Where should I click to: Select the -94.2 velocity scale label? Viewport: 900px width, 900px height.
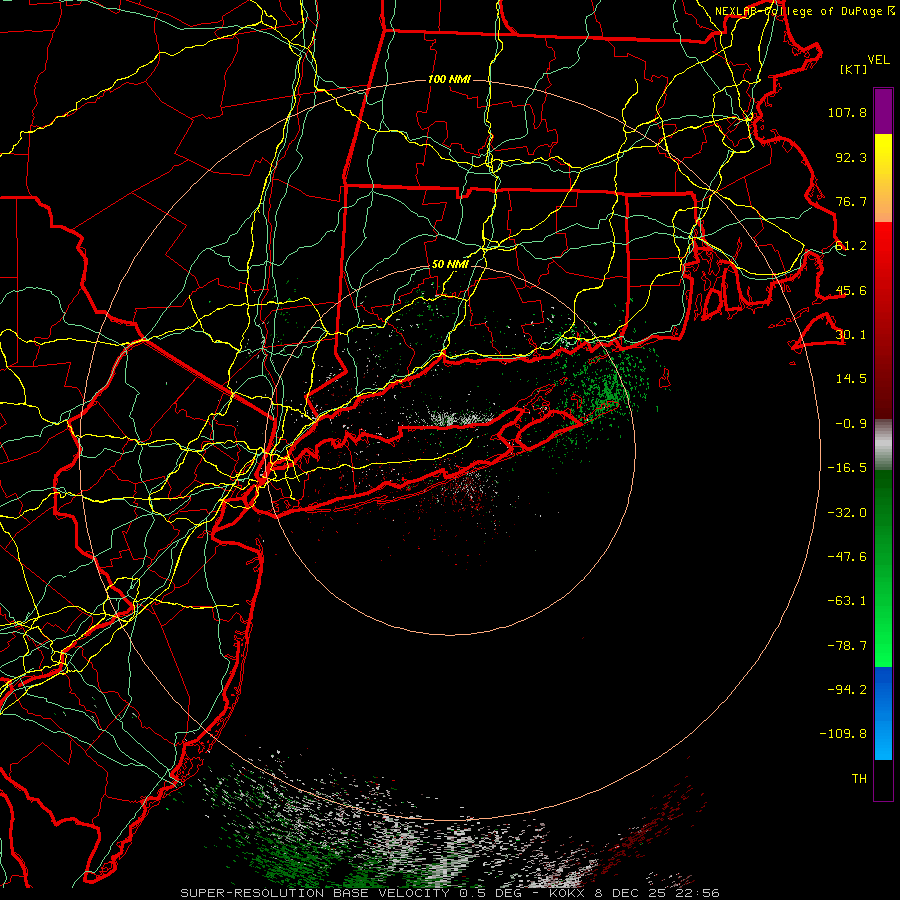(x=847, y=690)
